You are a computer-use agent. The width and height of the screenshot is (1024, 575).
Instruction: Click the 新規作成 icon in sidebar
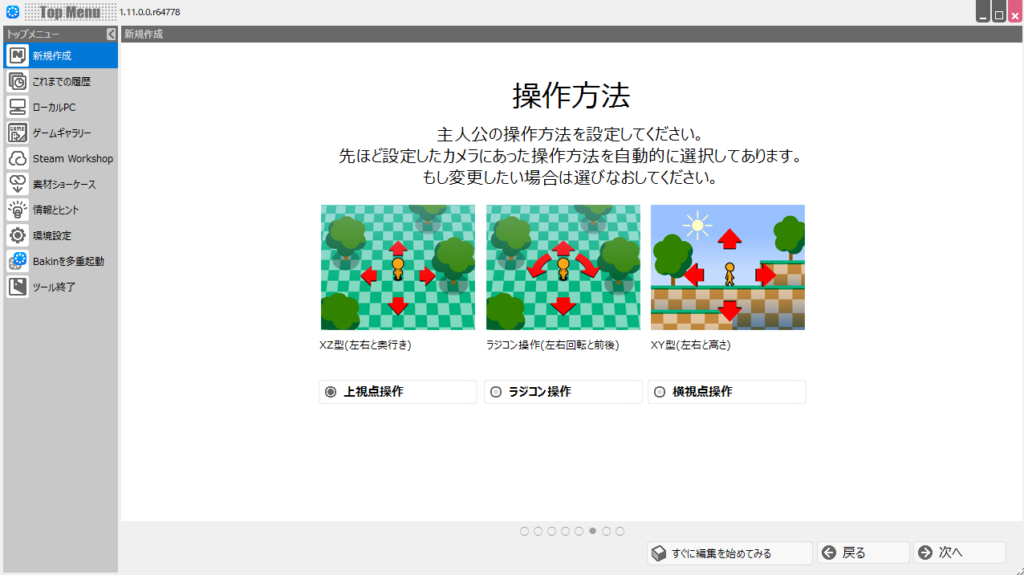tap(17, 56)
